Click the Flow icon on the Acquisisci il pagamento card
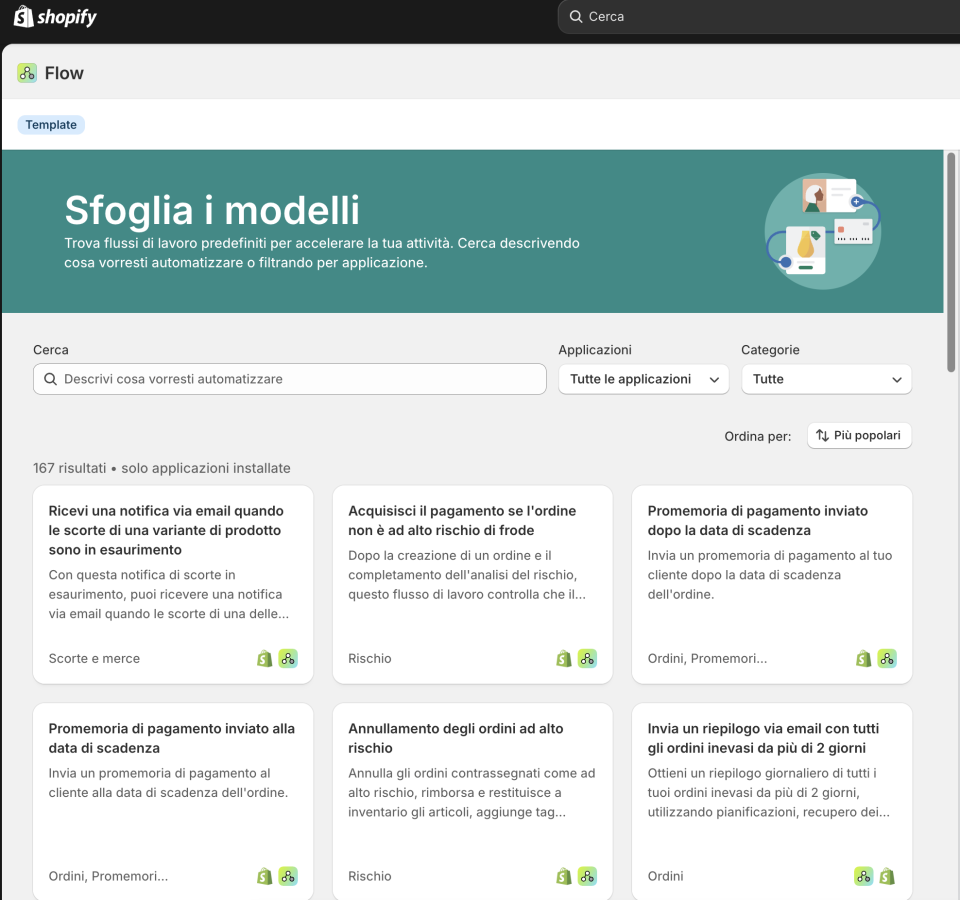Image resolution: width=960 pixels, height=900 pixels. pyautogui.click(x=587, y=659)
